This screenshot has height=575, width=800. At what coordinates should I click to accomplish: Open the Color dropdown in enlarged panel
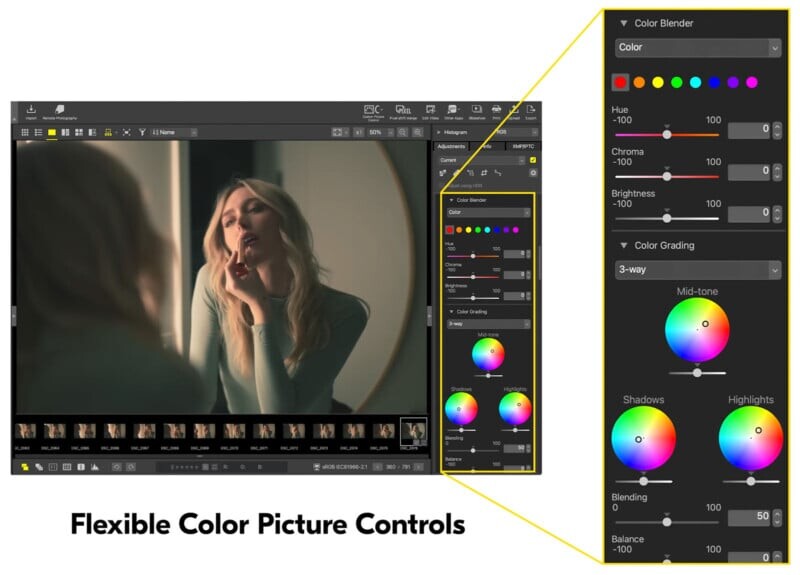[x=697, y=47]
